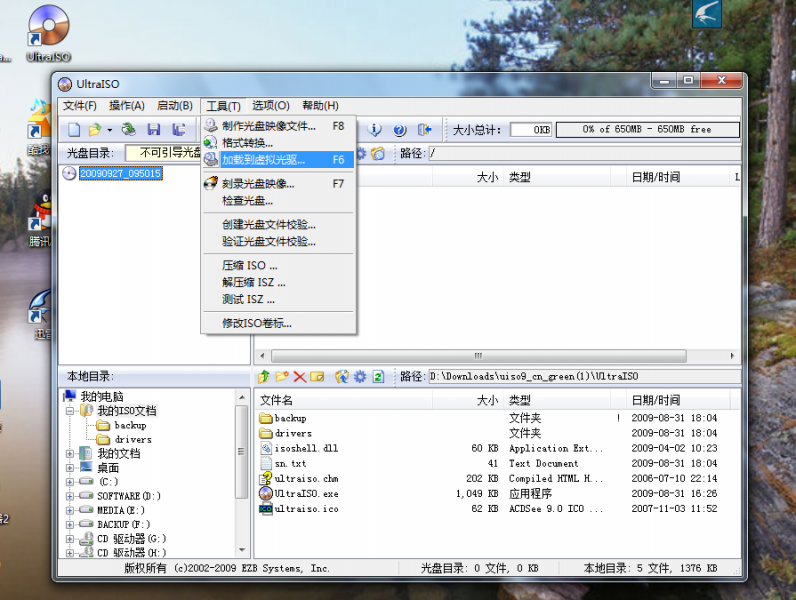
Task: Select the UltraISO.exe file icon
Action: [x=266, y=493]
